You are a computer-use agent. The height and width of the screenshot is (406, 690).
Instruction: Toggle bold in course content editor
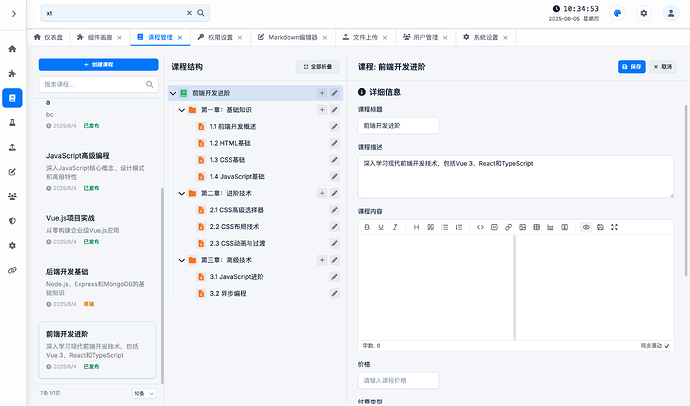click(367, 227)
